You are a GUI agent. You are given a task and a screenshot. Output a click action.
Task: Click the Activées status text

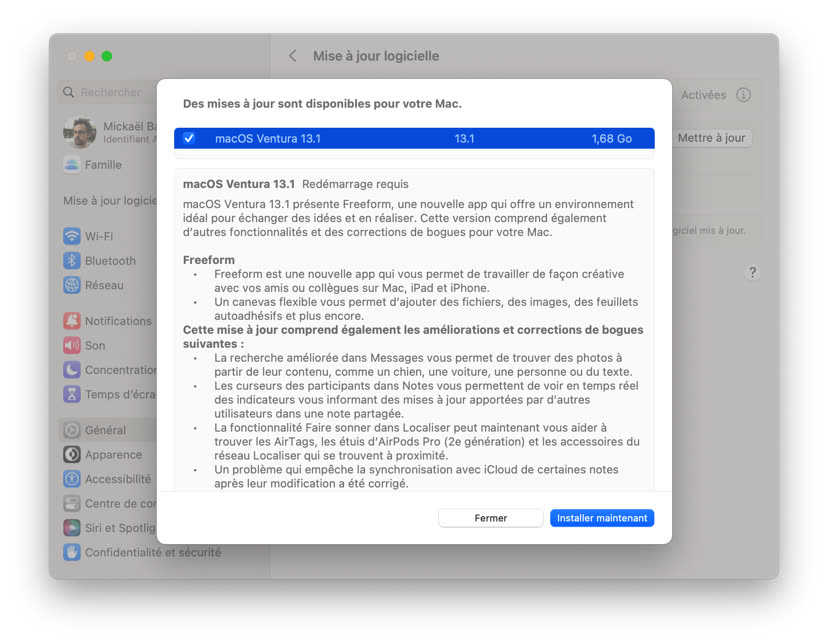click(703, 95)
